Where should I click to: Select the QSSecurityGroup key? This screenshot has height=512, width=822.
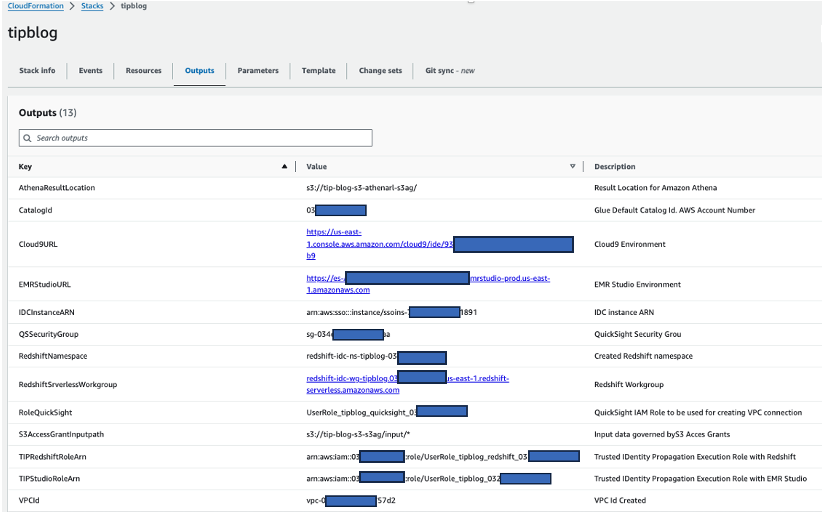tap(49, 334)
